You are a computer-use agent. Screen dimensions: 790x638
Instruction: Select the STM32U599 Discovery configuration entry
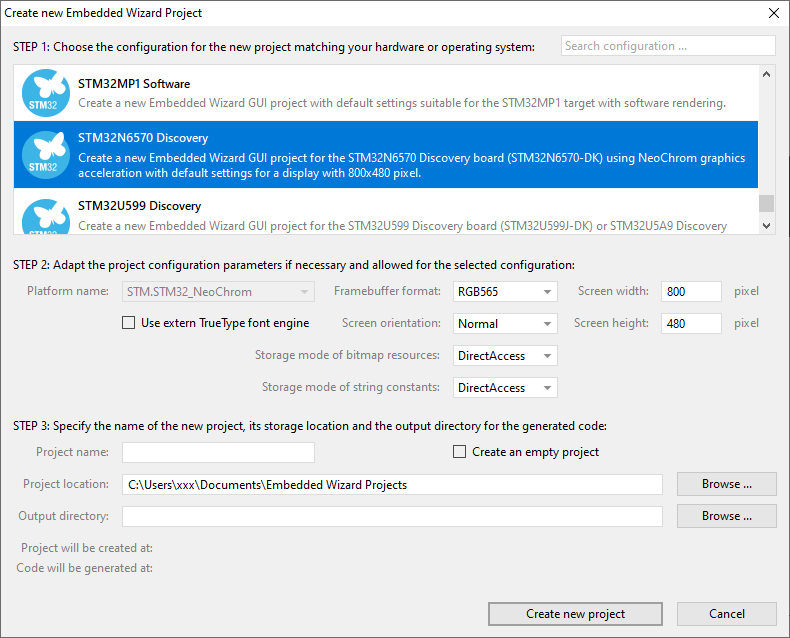(400, 216)
